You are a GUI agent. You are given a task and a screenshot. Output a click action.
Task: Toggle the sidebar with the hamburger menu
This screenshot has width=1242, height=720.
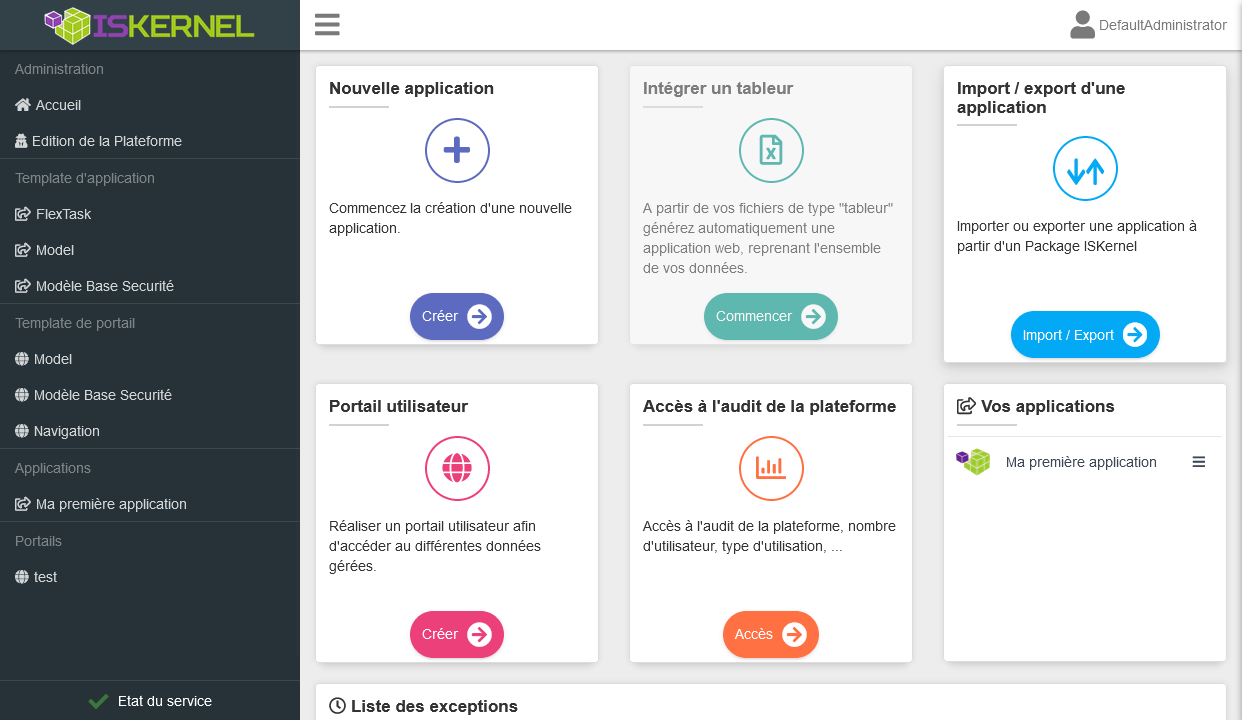[x=327, y=25]
